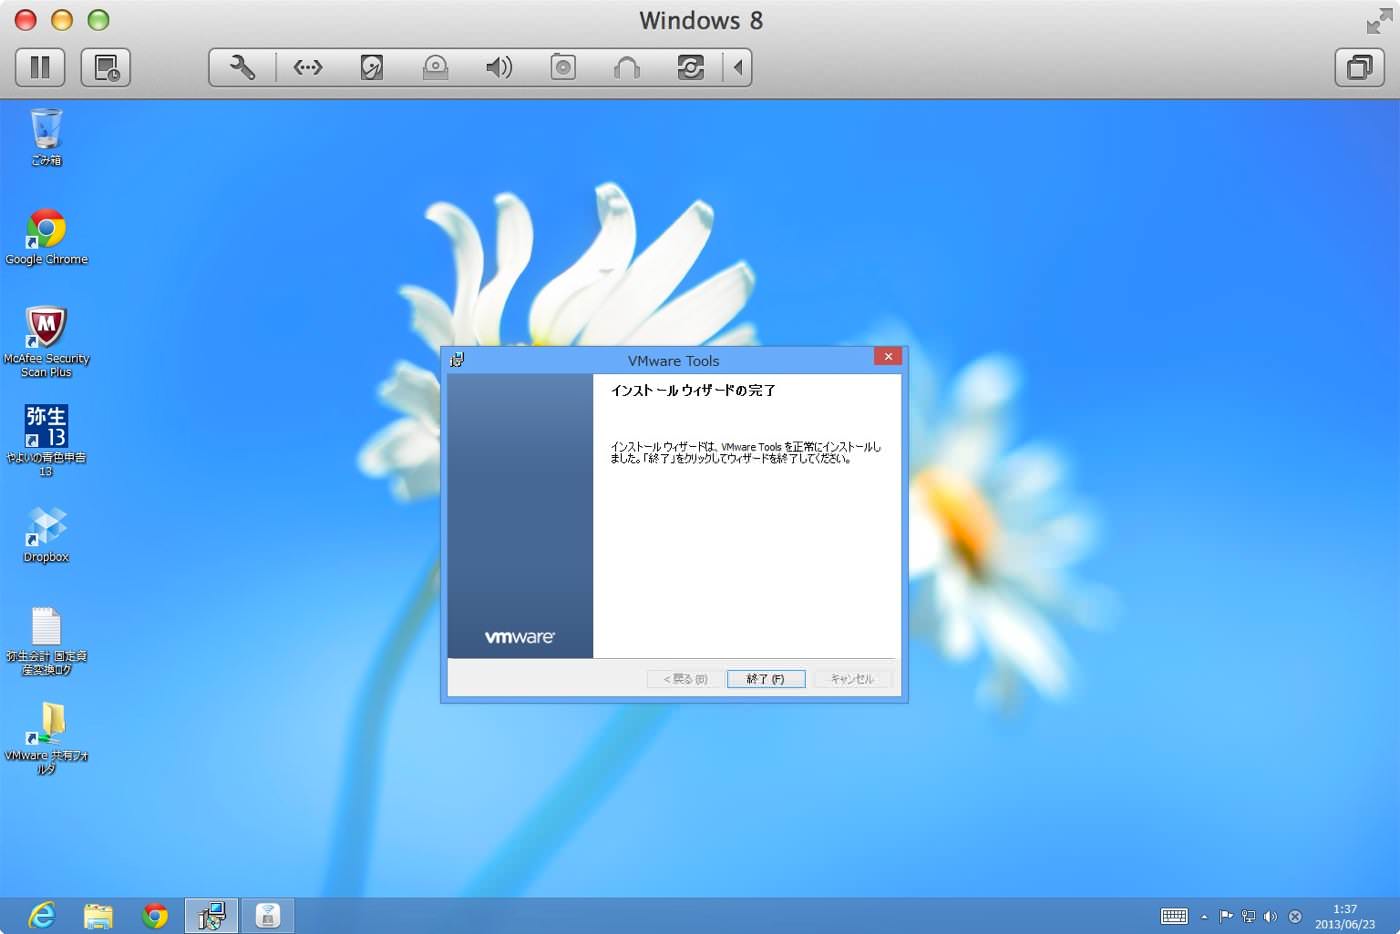Select the text file desktop icon
Image resolution: width=1400 pixels, height=934 pixels.
pos(46,641)
